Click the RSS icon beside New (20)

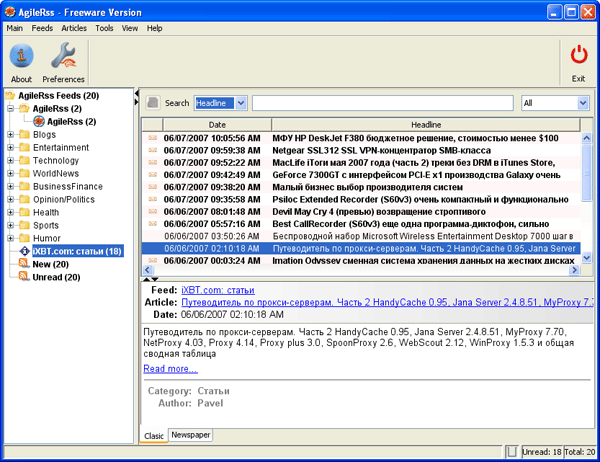tap(24, 264)
